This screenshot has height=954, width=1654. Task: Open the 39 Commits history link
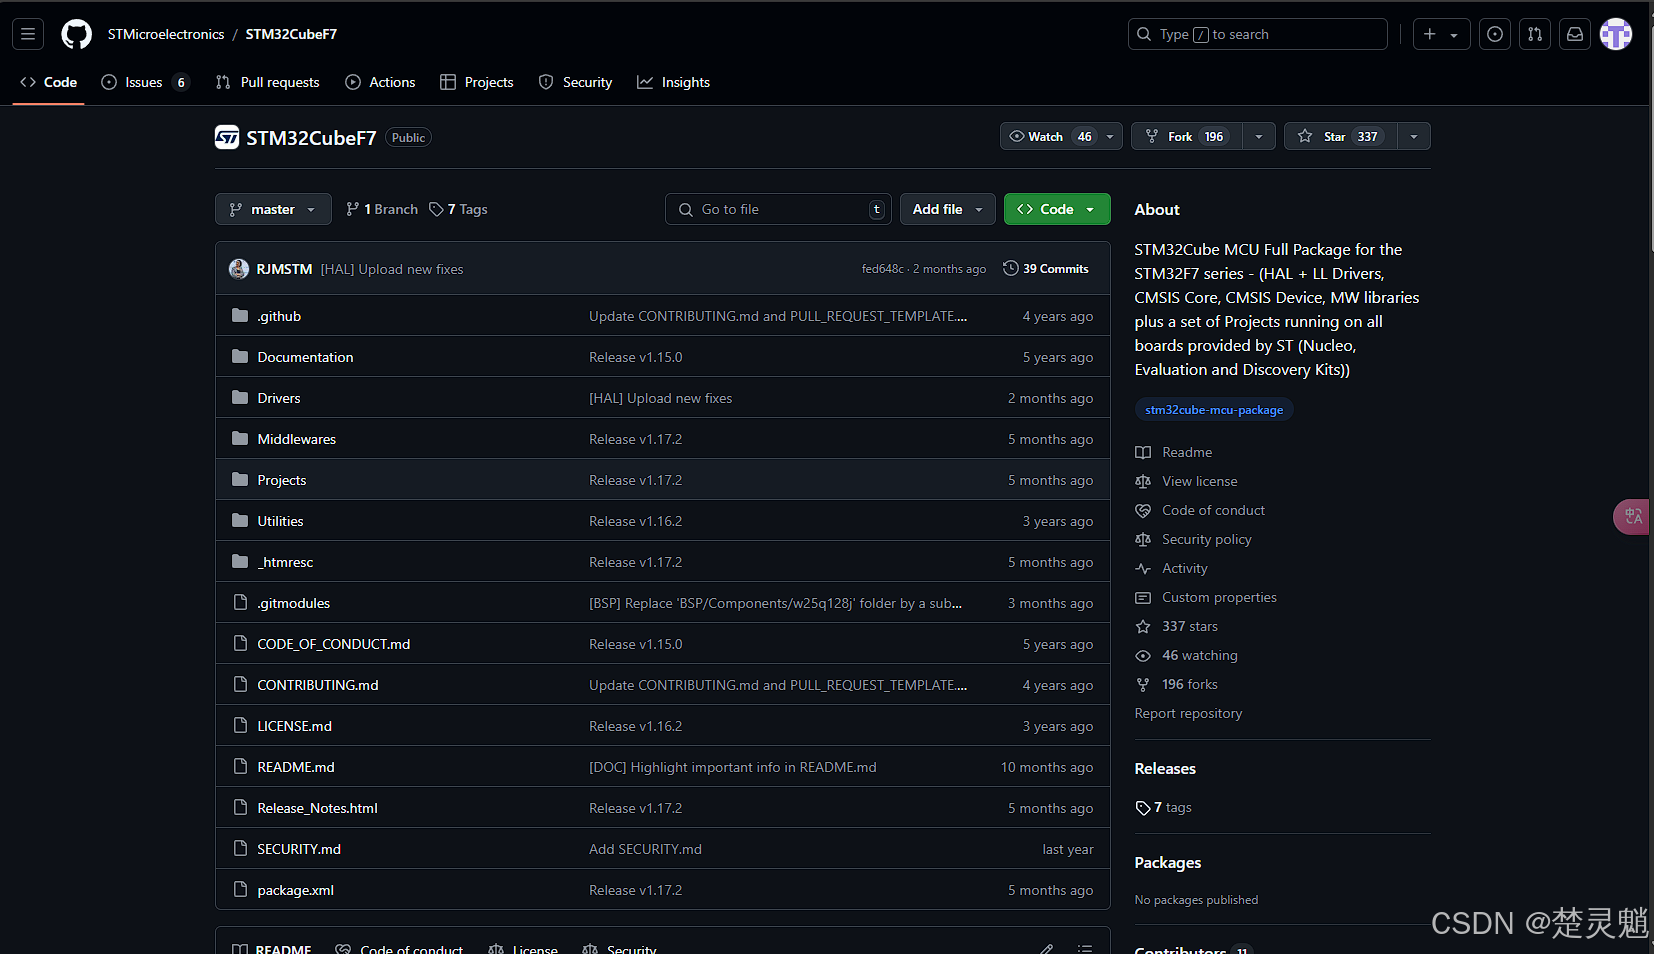coord(1046,269)
